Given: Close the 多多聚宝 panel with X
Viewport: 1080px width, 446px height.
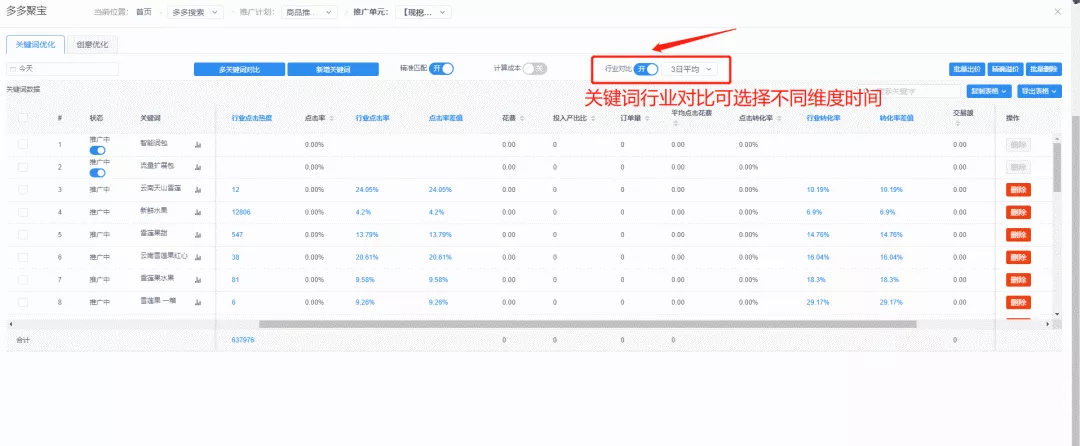Looking at the screenshot, I should point(1057,12).
